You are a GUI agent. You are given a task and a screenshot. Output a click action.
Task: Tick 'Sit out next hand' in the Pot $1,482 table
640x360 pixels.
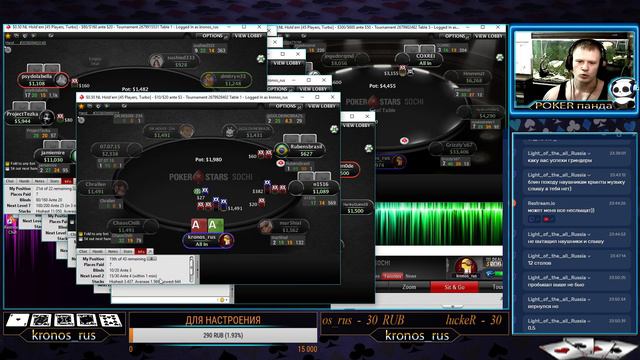coord(7,169)
